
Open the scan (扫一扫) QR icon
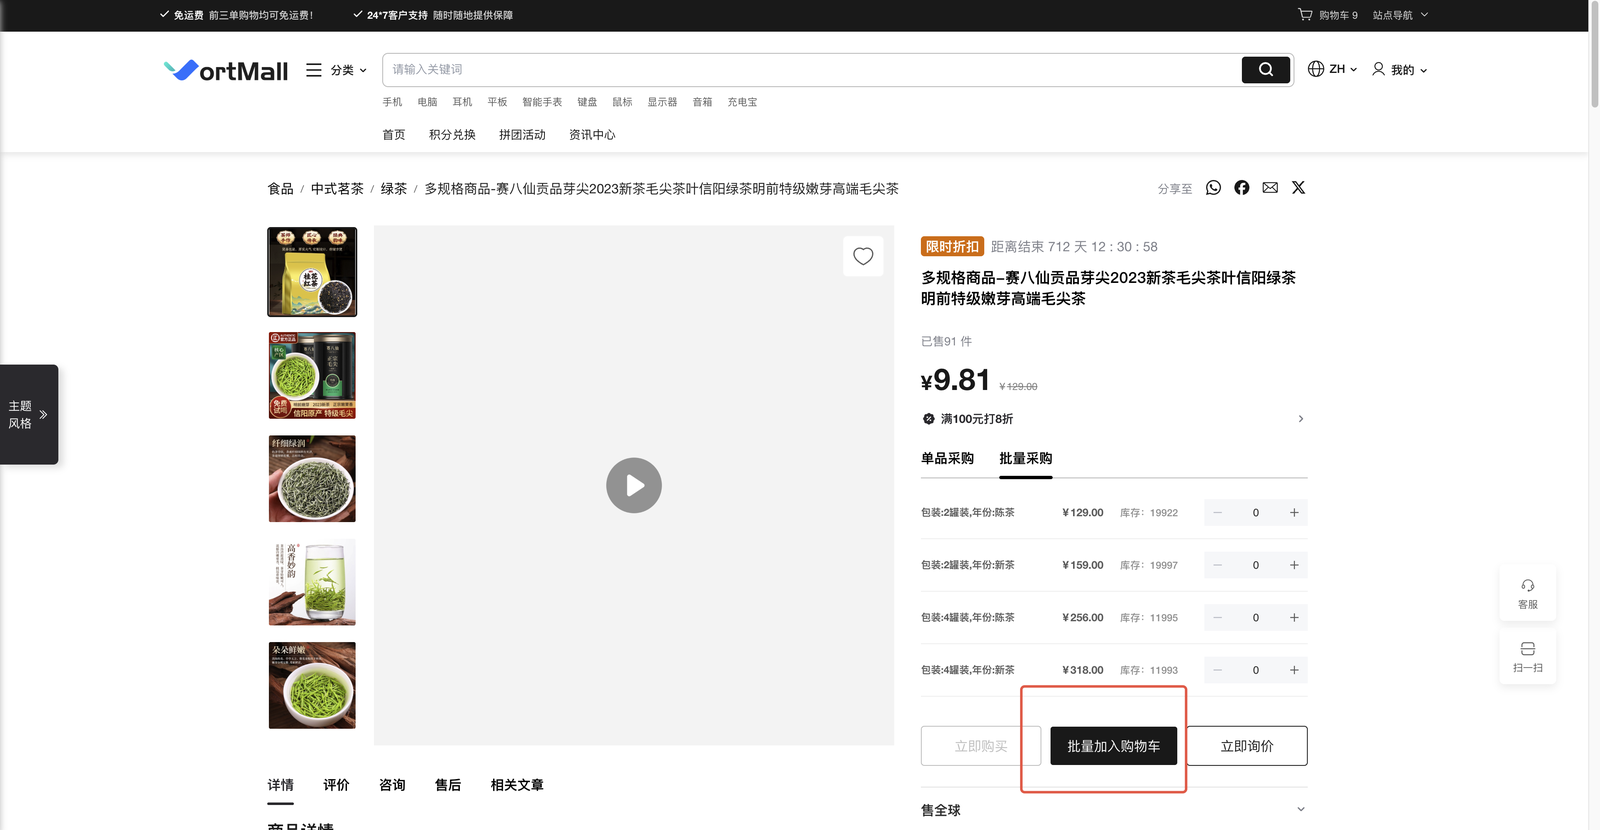coord(1527,655)
